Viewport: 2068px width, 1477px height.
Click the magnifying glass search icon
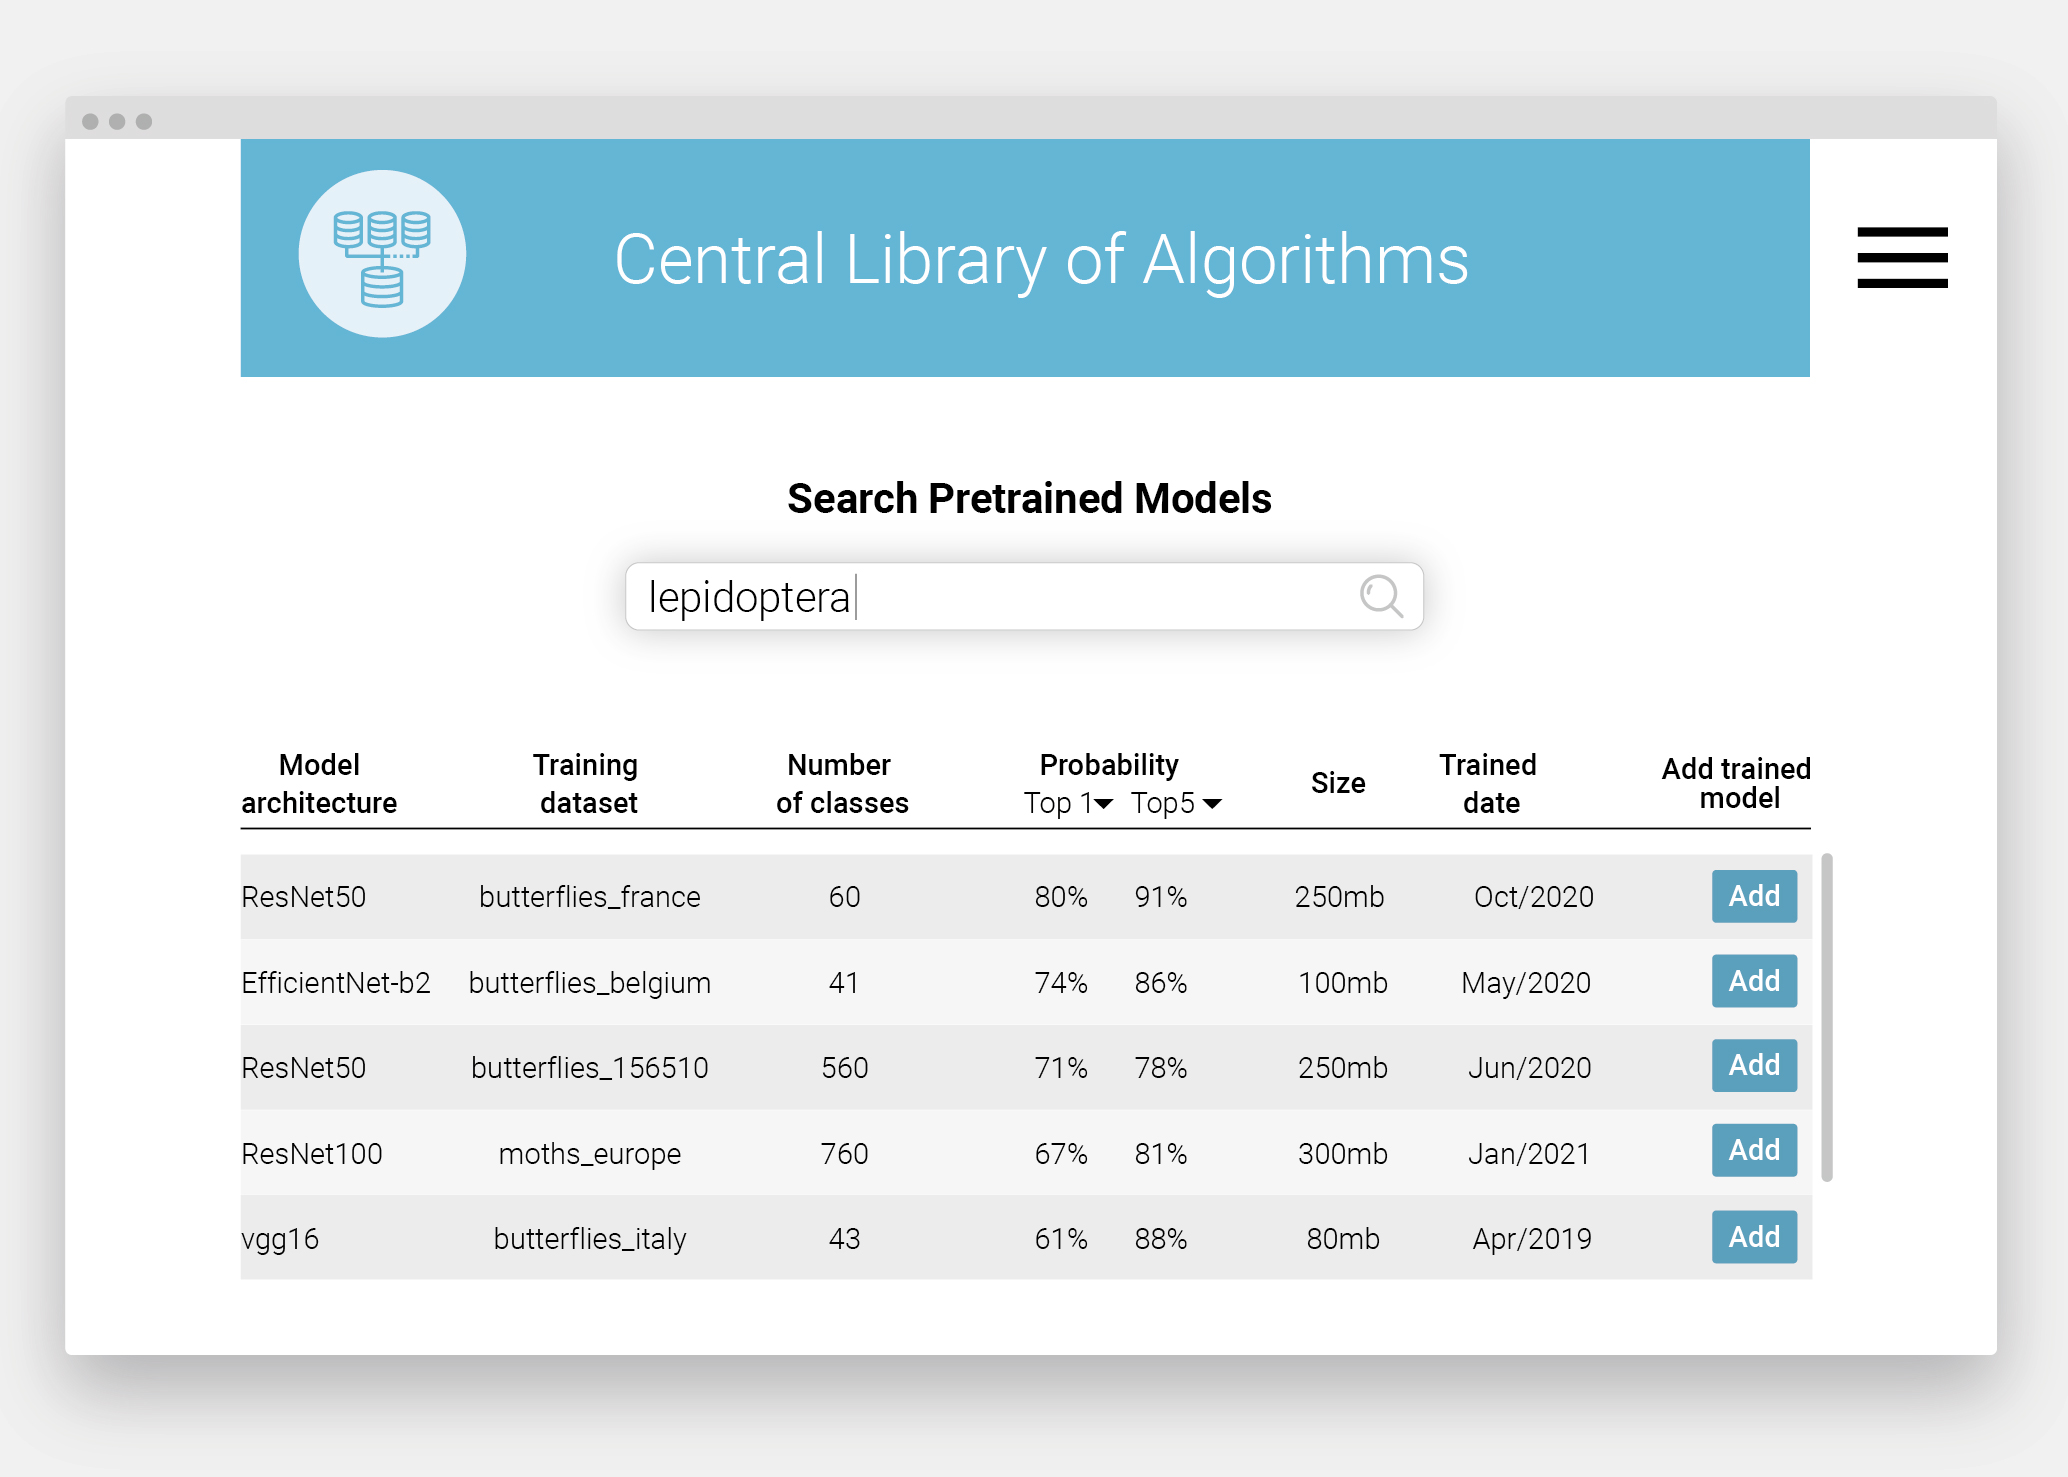(x=1381, y=596)
